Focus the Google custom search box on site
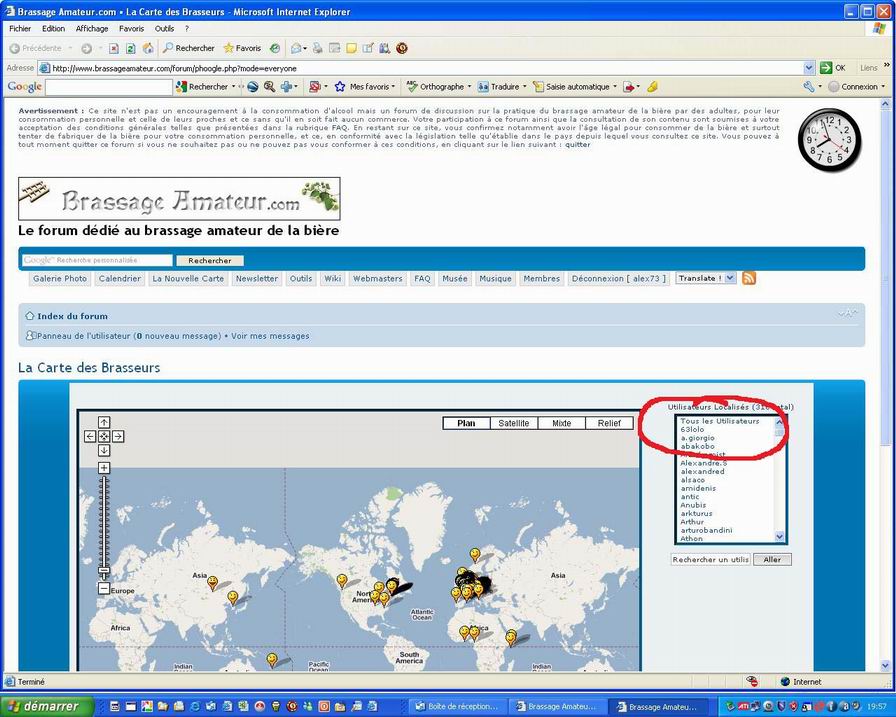Screen dimensions: 896x717 [x=97, y=261]
